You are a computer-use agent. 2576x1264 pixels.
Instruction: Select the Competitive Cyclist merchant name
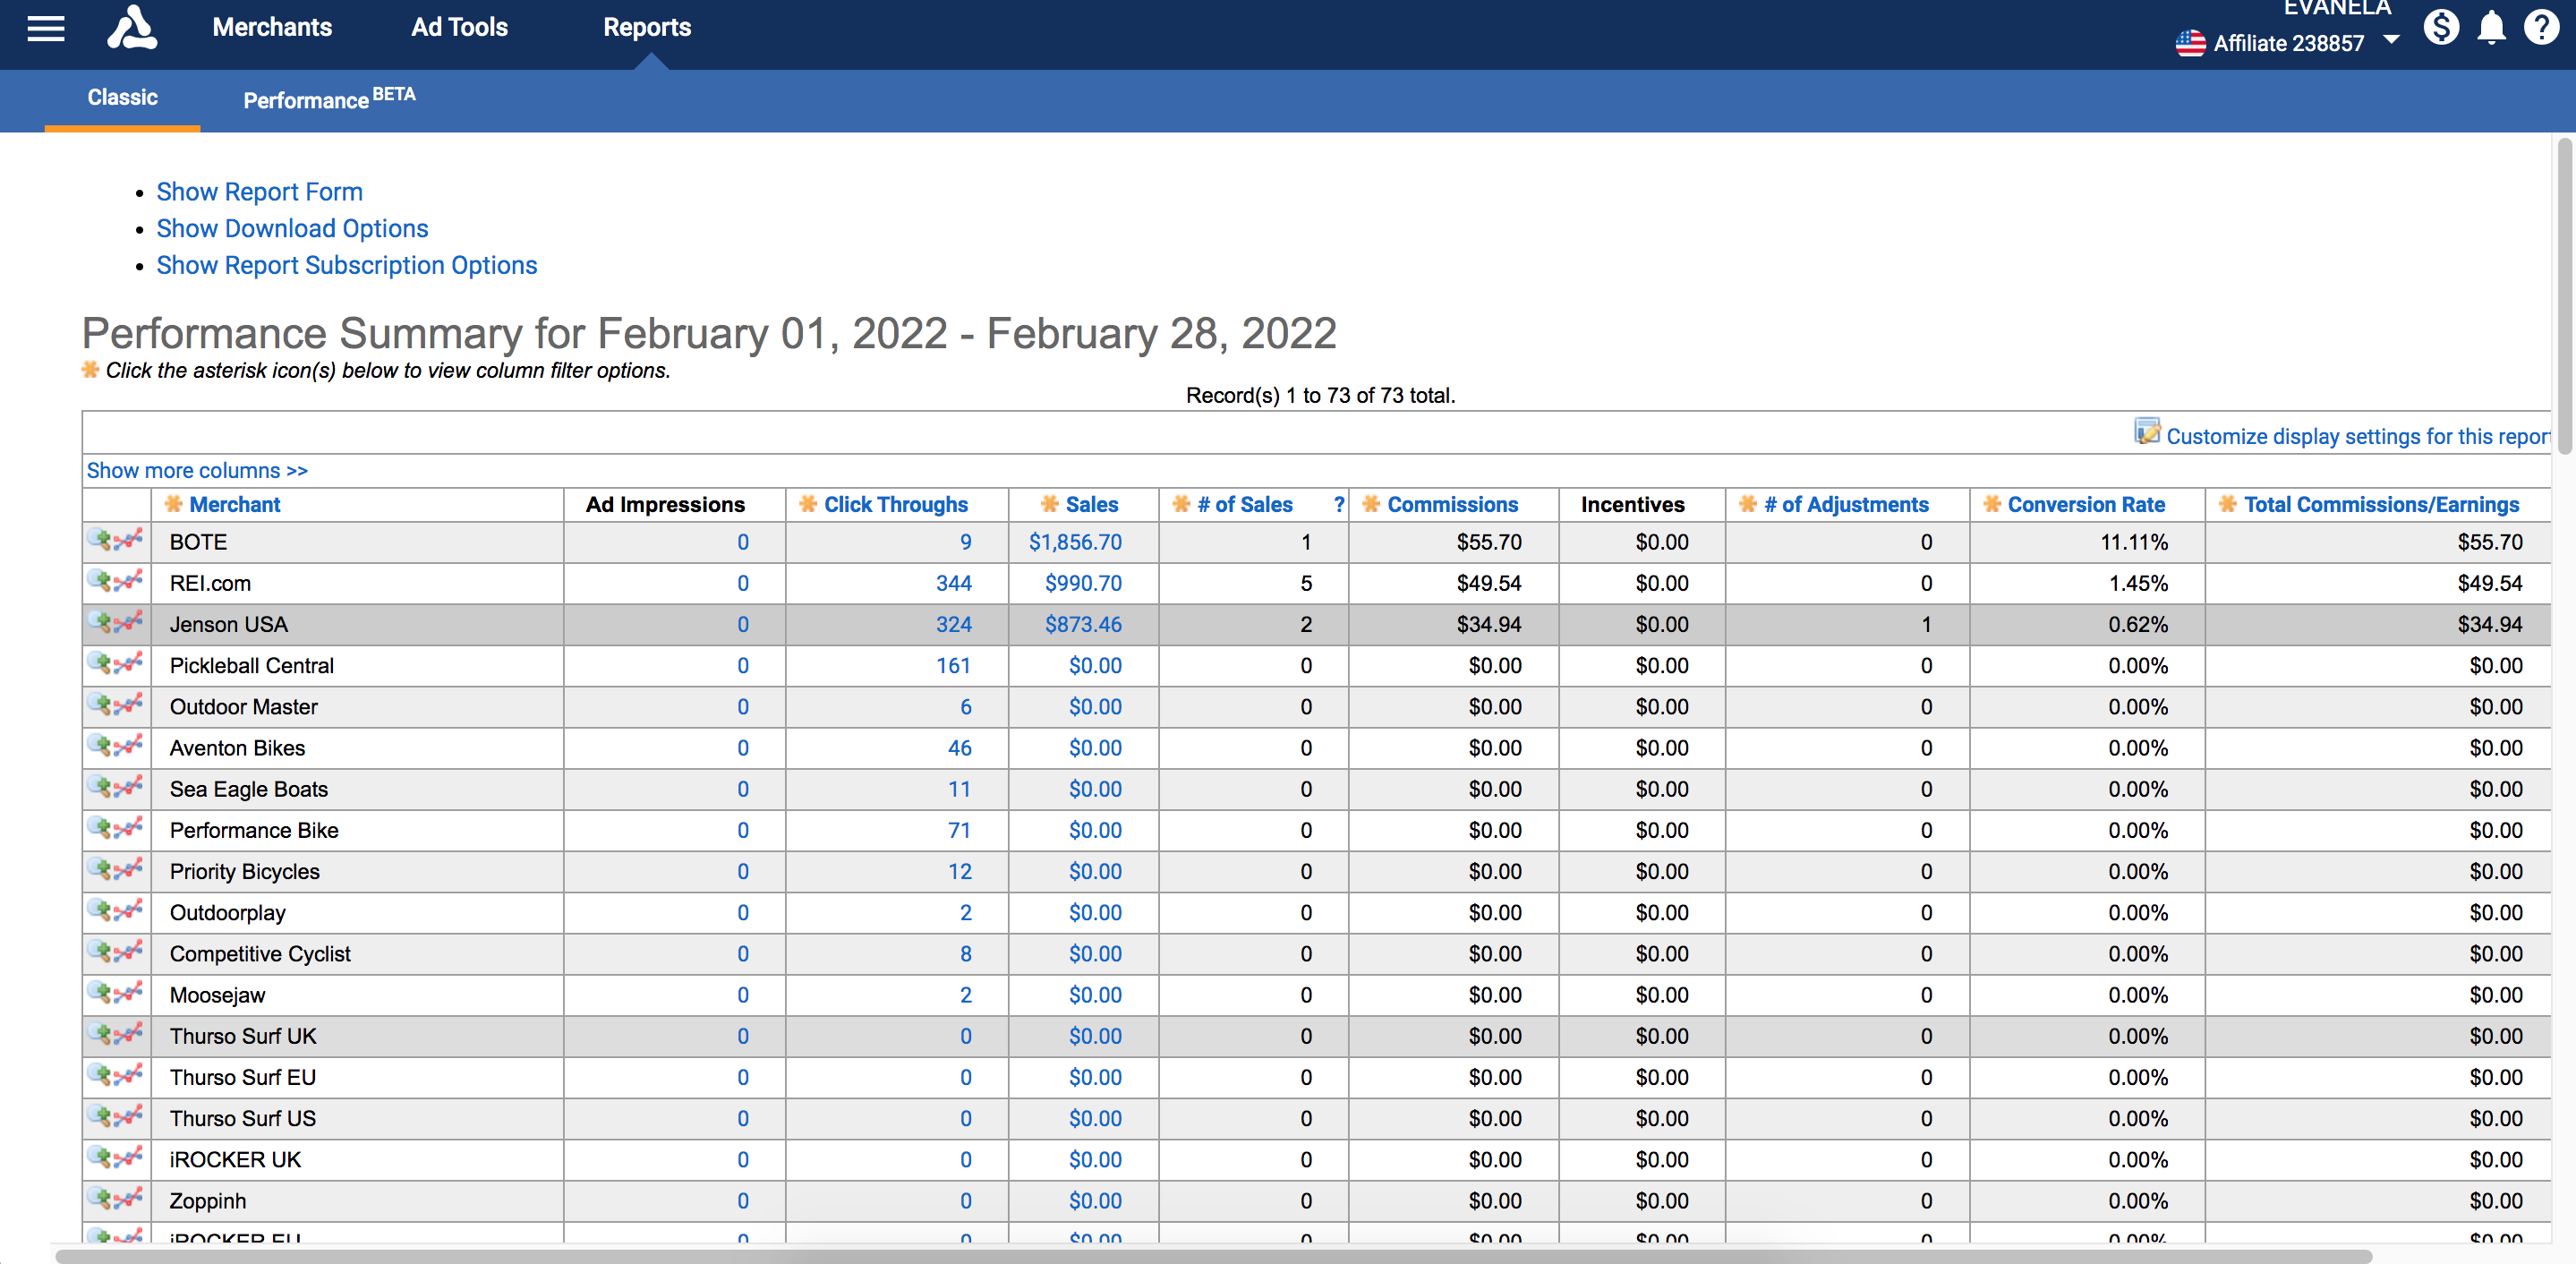pyautogui.click(x=260, y=954)
